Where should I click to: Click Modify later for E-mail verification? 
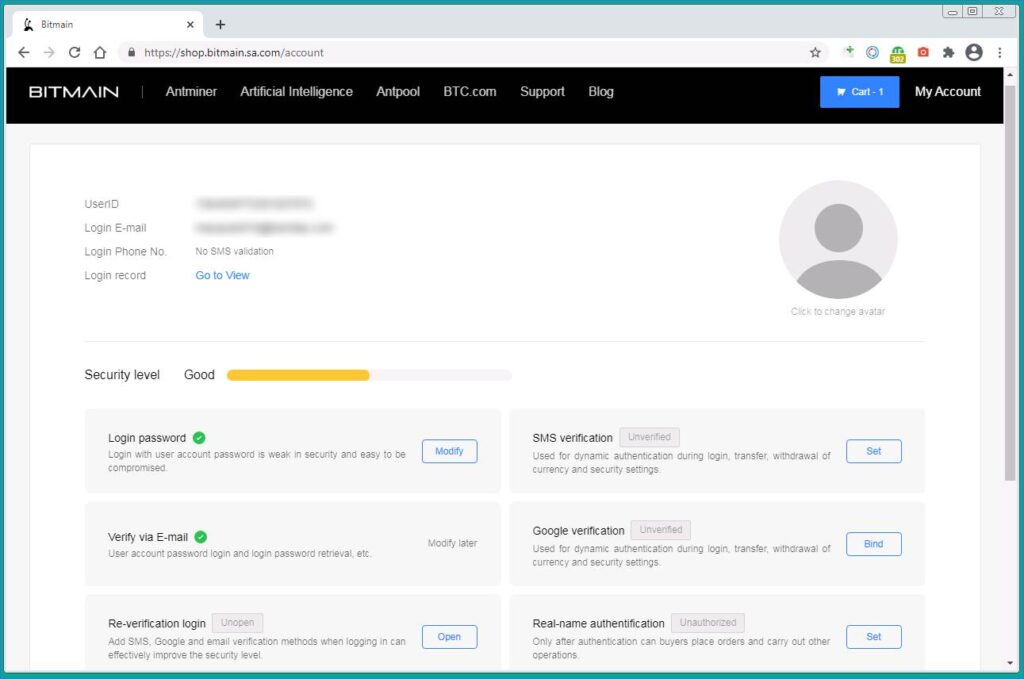coord(452,543)
